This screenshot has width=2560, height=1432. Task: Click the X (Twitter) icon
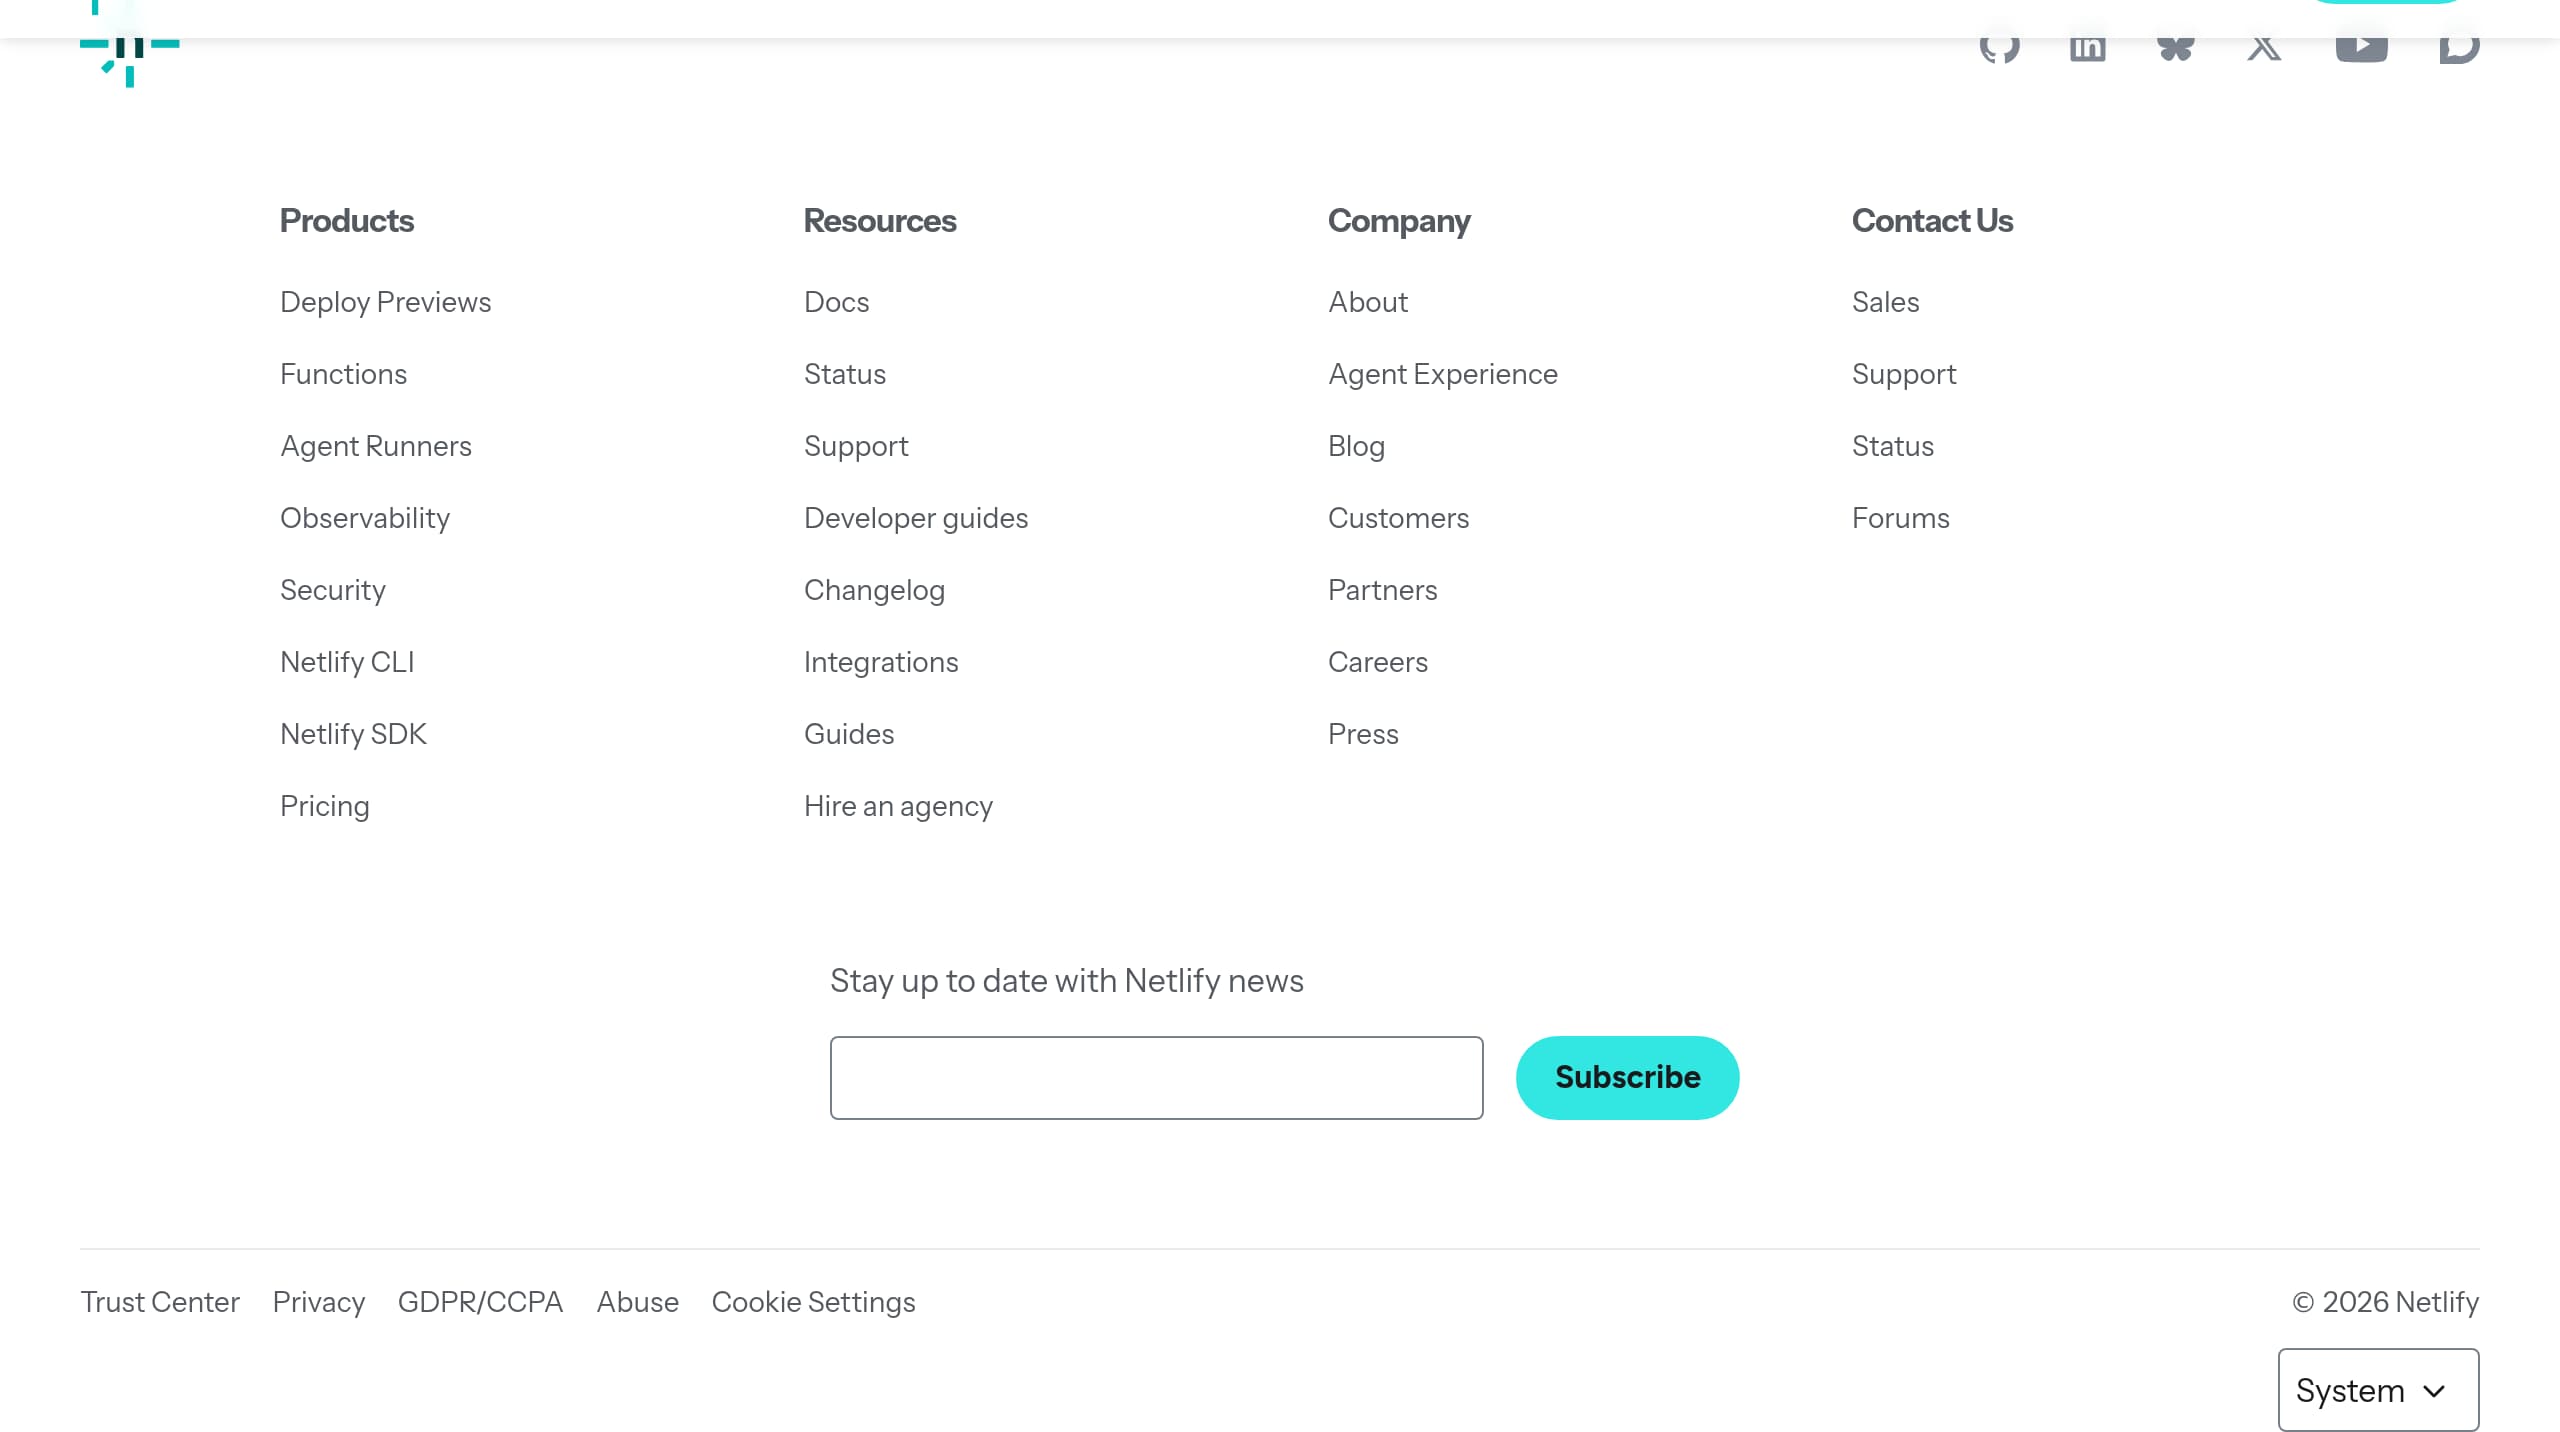point(2264,45)
